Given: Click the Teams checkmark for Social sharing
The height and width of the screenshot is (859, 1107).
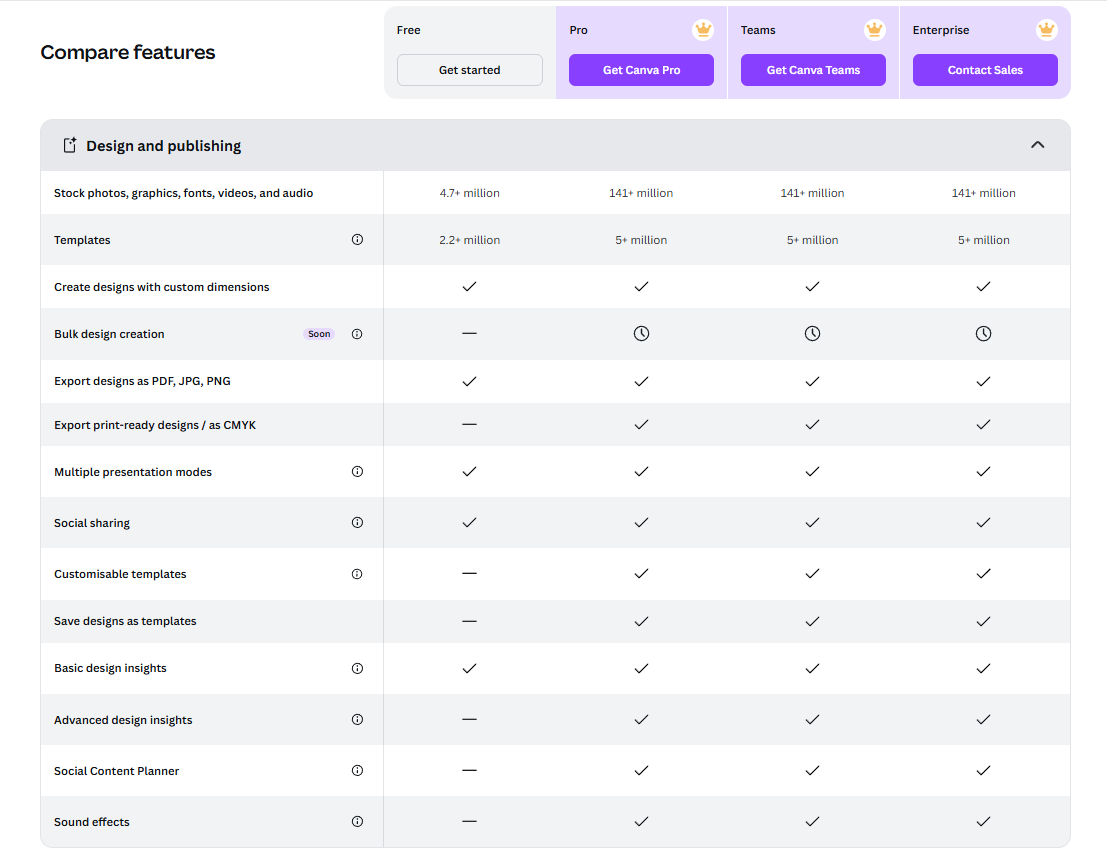Looking at the screenshot, I should click(813, 522).
